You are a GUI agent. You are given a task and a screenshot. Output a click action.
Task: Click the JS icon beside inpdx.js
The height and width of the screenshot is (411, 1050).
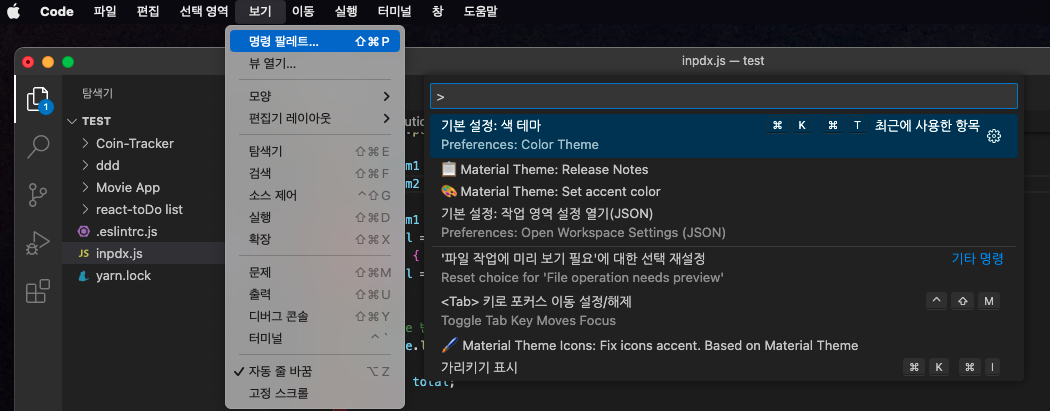pyautogui.click(x=84, y=254)
